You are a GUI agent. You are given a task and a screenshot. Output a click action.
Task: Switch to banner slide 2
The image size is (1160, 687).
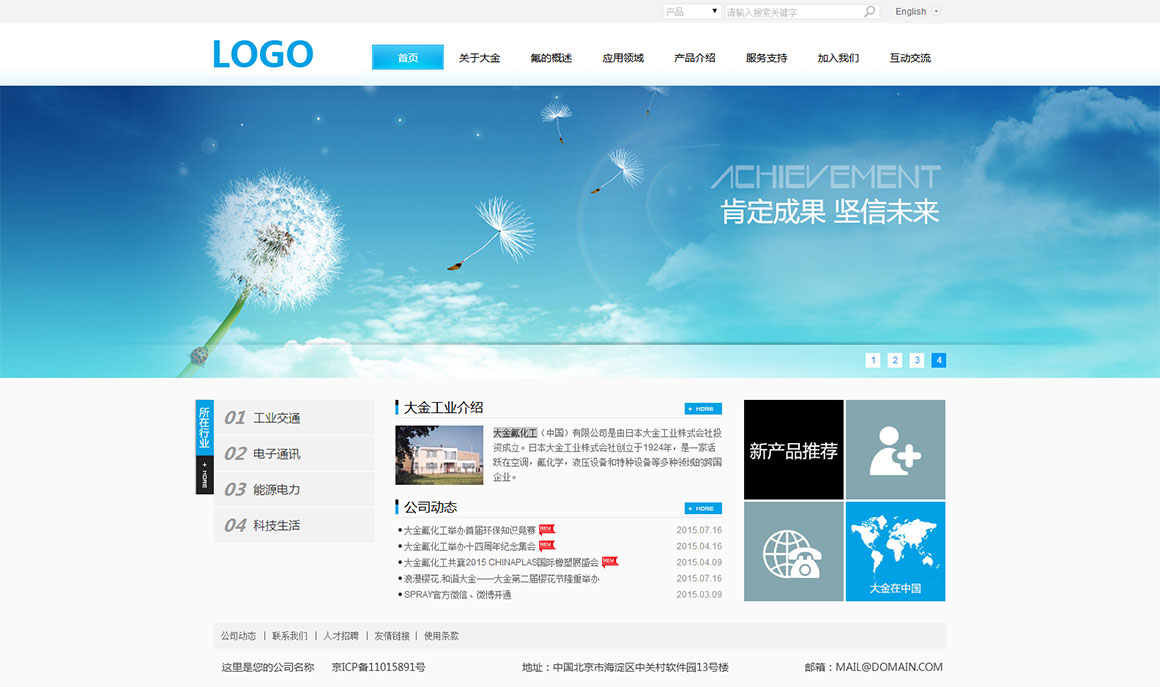pos(895,360)
